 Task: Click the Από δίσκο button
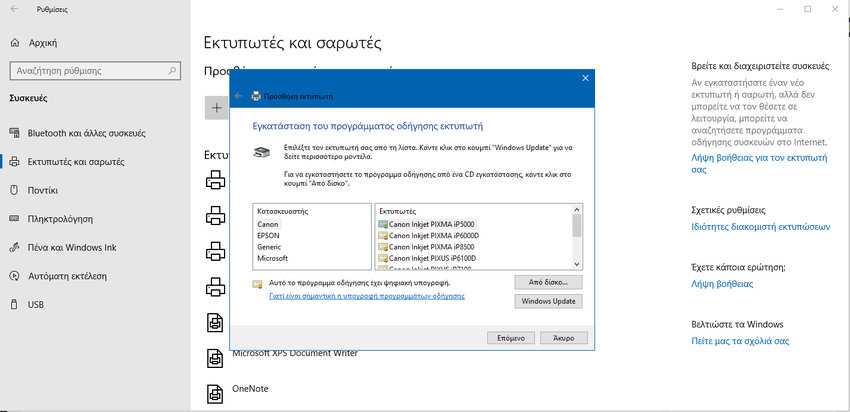click(x=548, y=282)
